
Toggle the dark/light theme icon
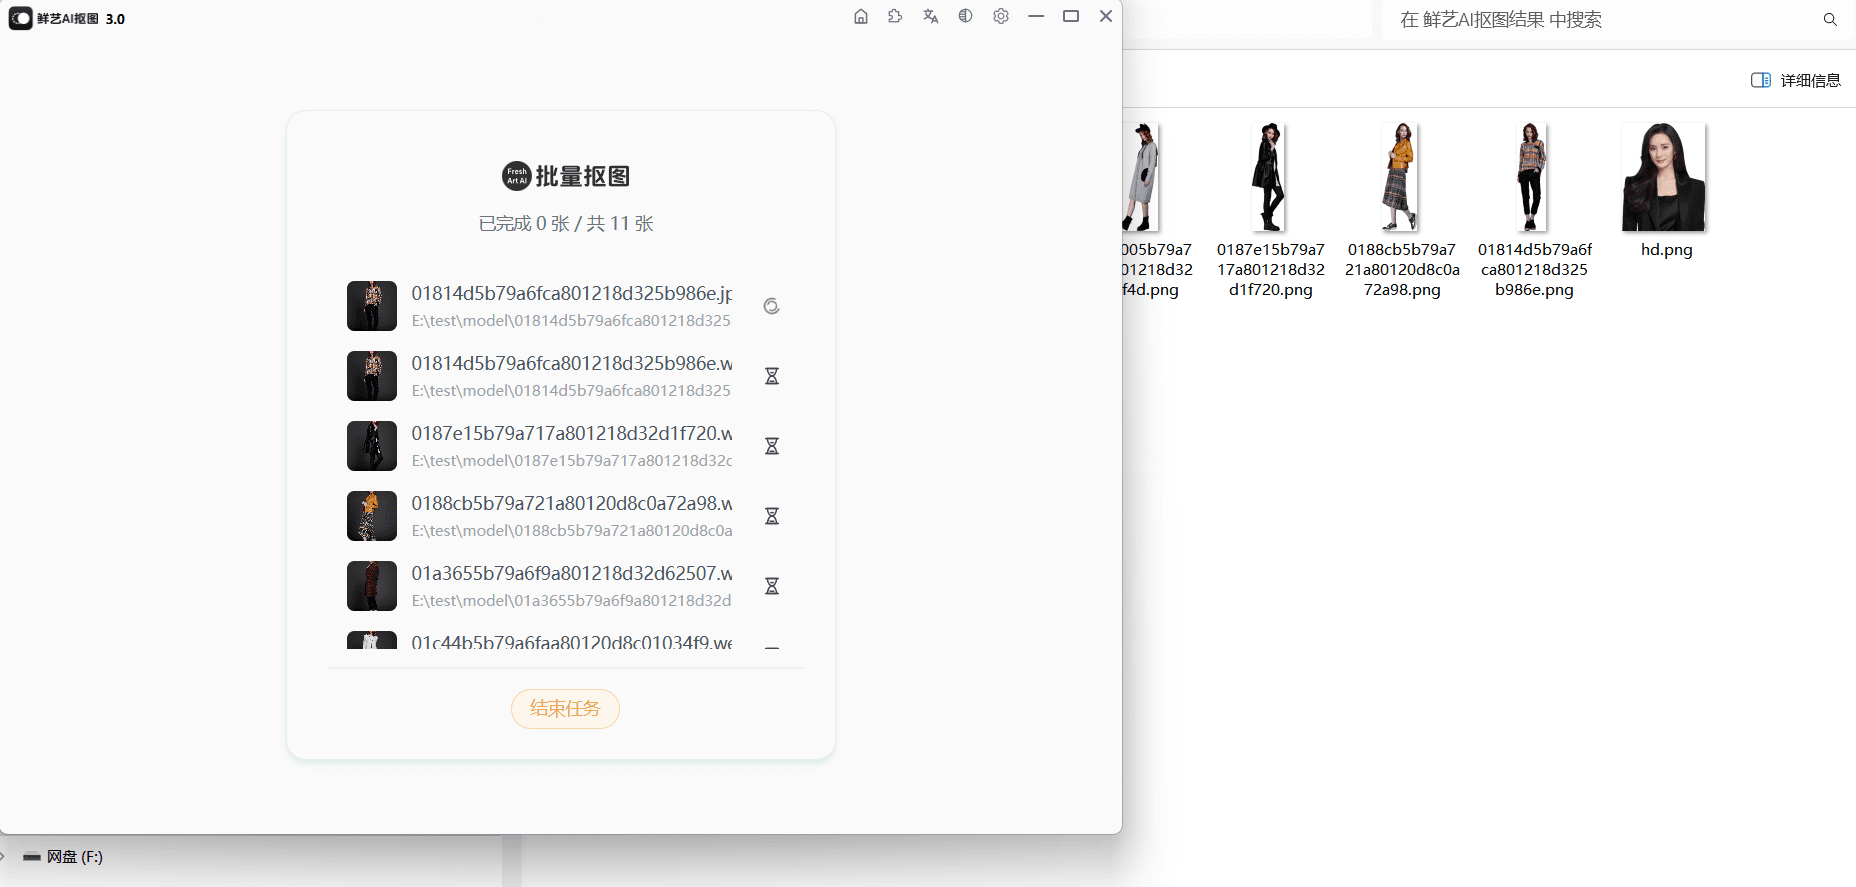(x=965, y=16)
